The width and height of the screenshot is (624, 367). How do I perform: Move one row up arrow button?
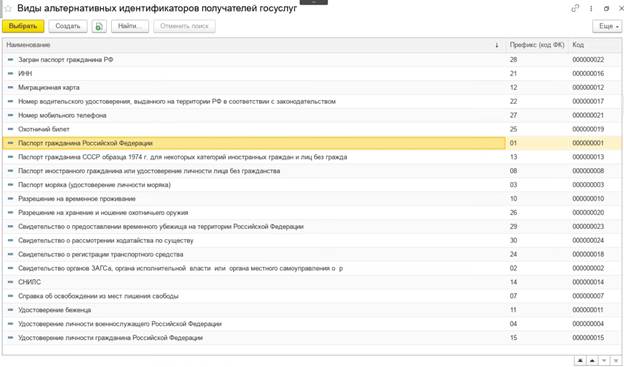pos(592,361)
